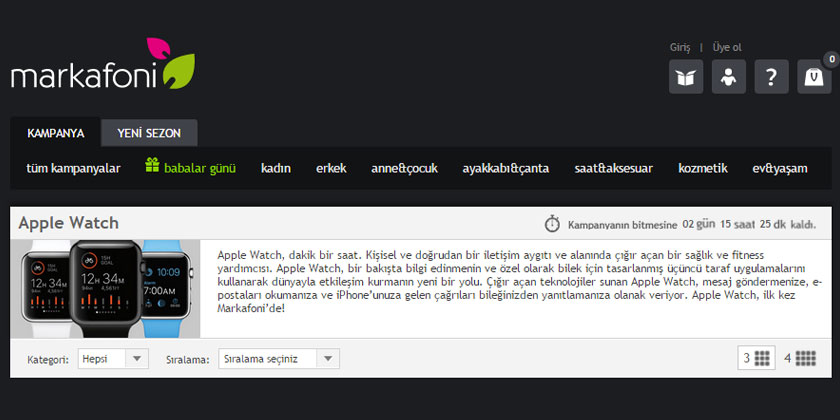Select saat&aksesuar menu item

tap(613, 168)
